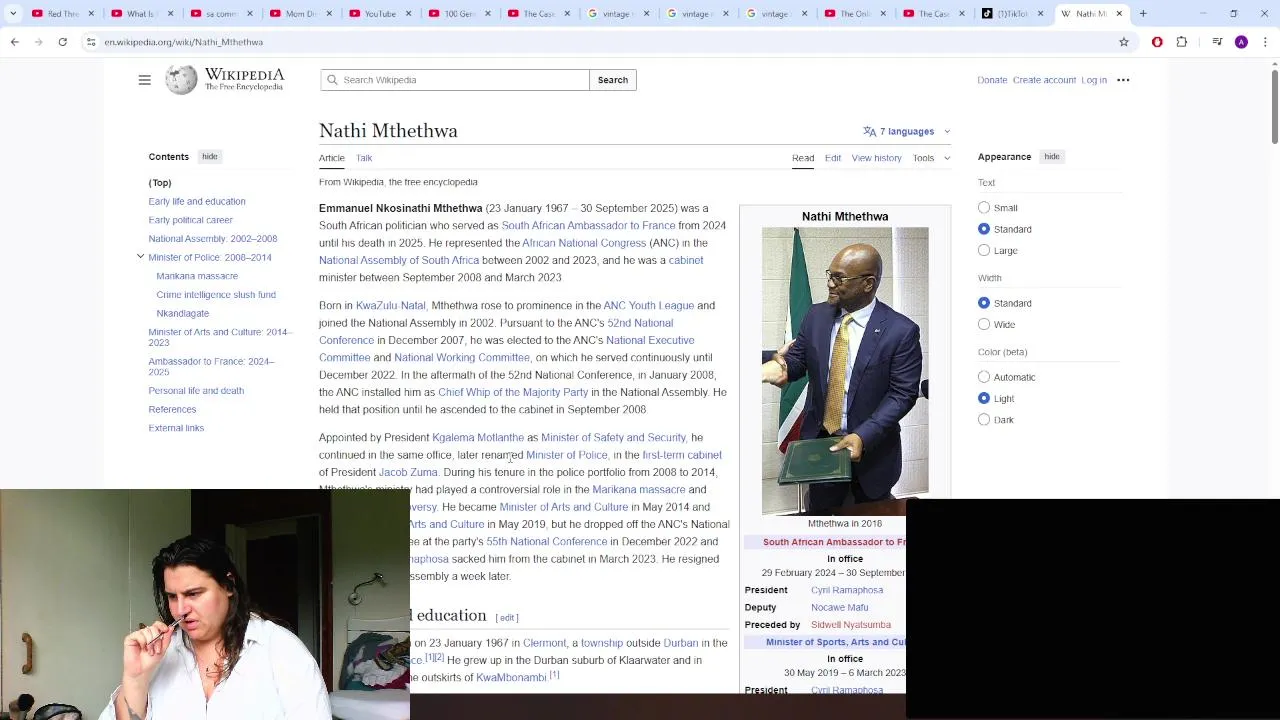Switch to the TikTok tab
1280x720 pixels.
coord(1012,14)
